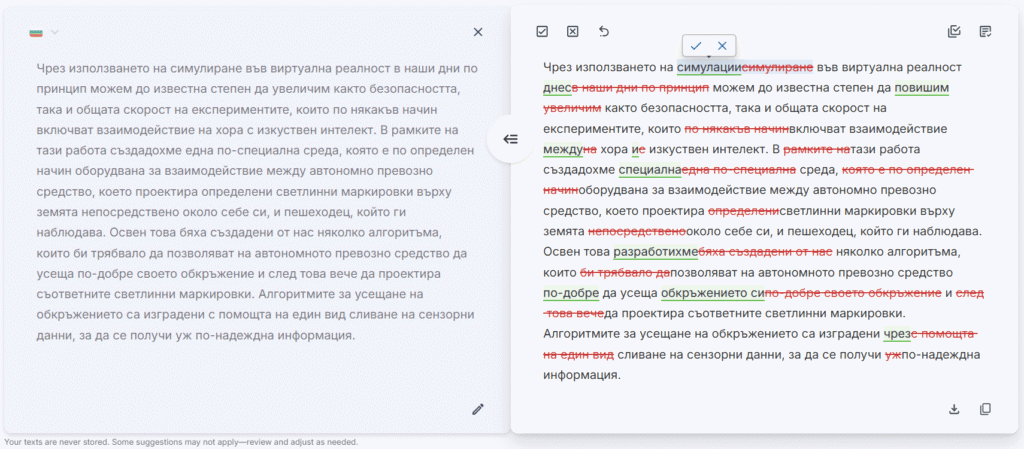This screenshot has width=1024, height=449.
Task: Edit the original text with the pencil icon
Action: (x=478, y=409)
